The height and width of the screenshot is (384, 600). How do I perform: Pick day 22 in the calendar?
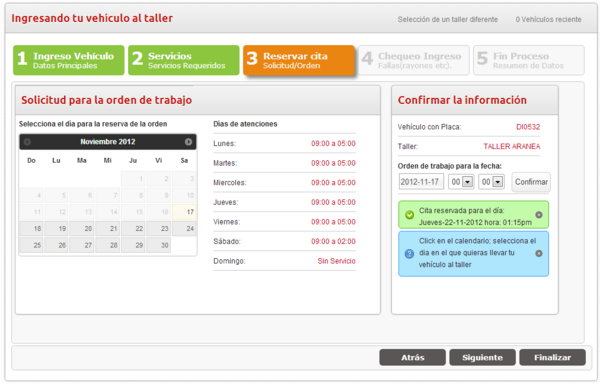pyautogui.click(x=133, y=229)
